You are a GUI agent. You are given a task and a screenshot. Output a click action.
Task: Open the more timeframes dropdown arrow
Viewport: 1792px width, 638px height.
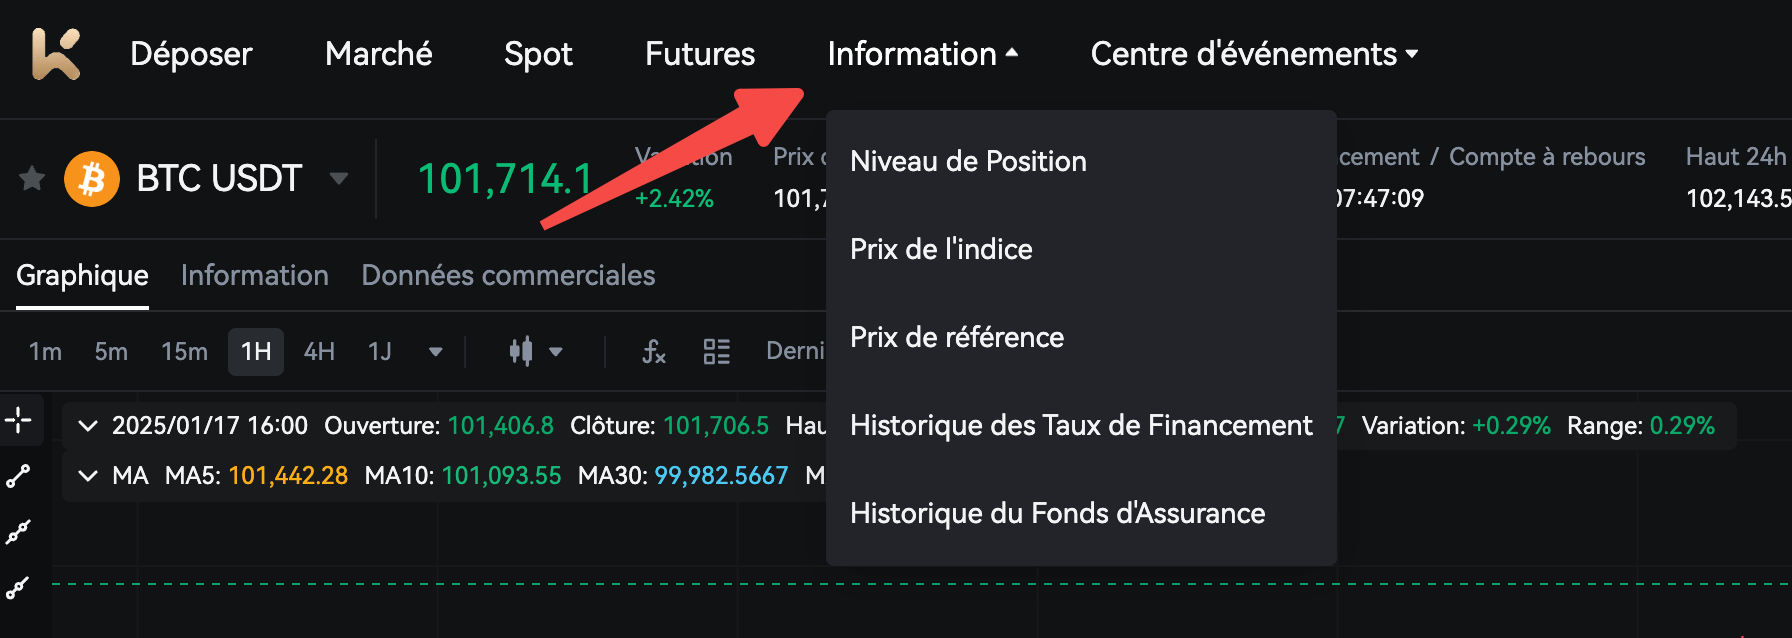(435, 351)
